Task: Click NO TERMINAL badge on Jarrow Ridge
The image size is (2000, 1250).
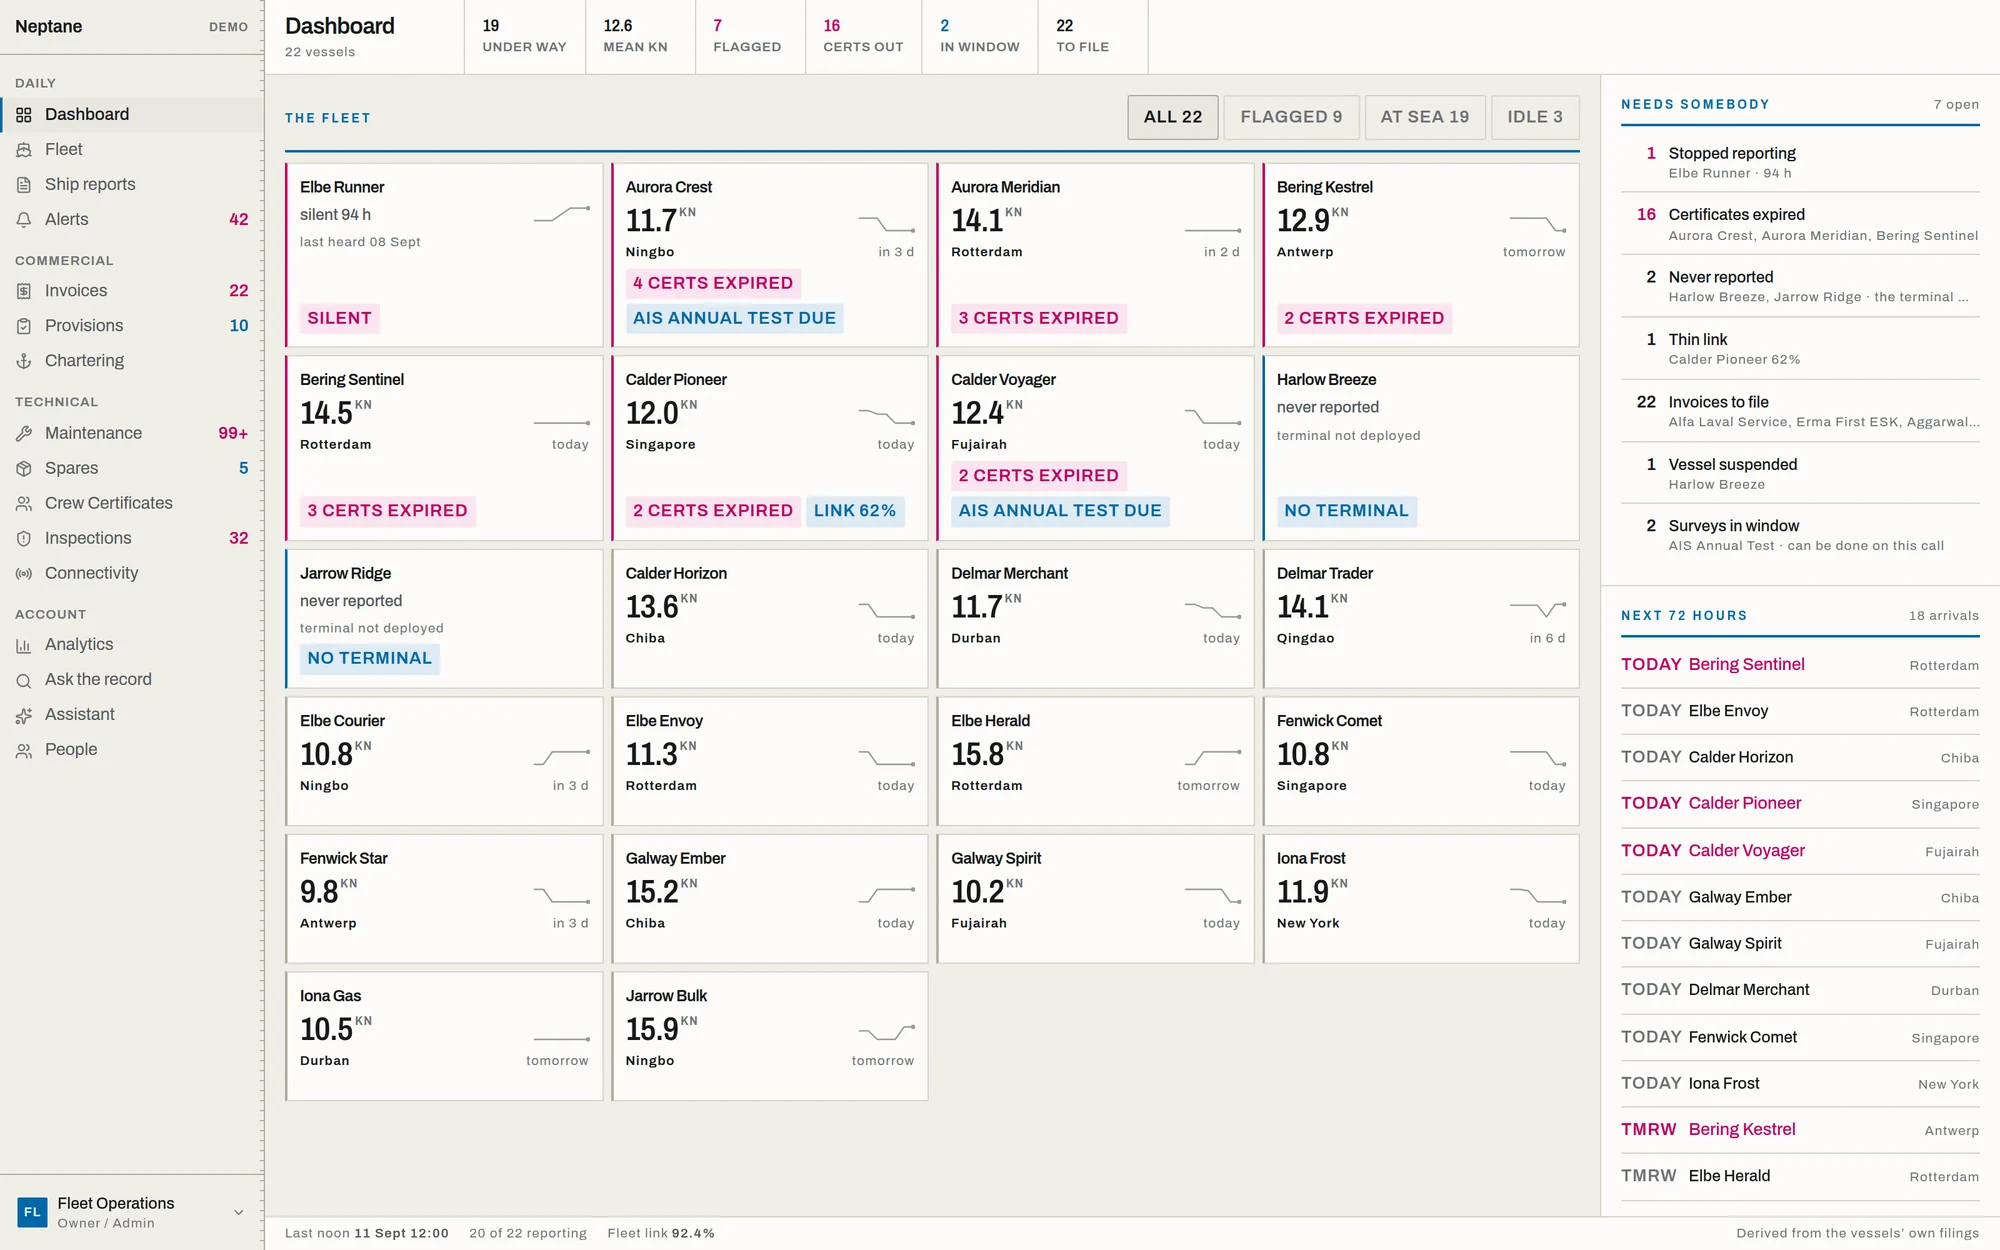Action: (x=370, y=658)
